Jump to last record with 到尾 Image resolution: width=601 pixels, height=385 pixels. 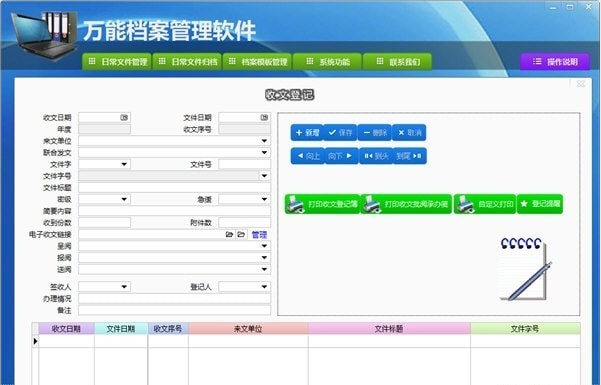pyautogui.click(x=409, y=156)
